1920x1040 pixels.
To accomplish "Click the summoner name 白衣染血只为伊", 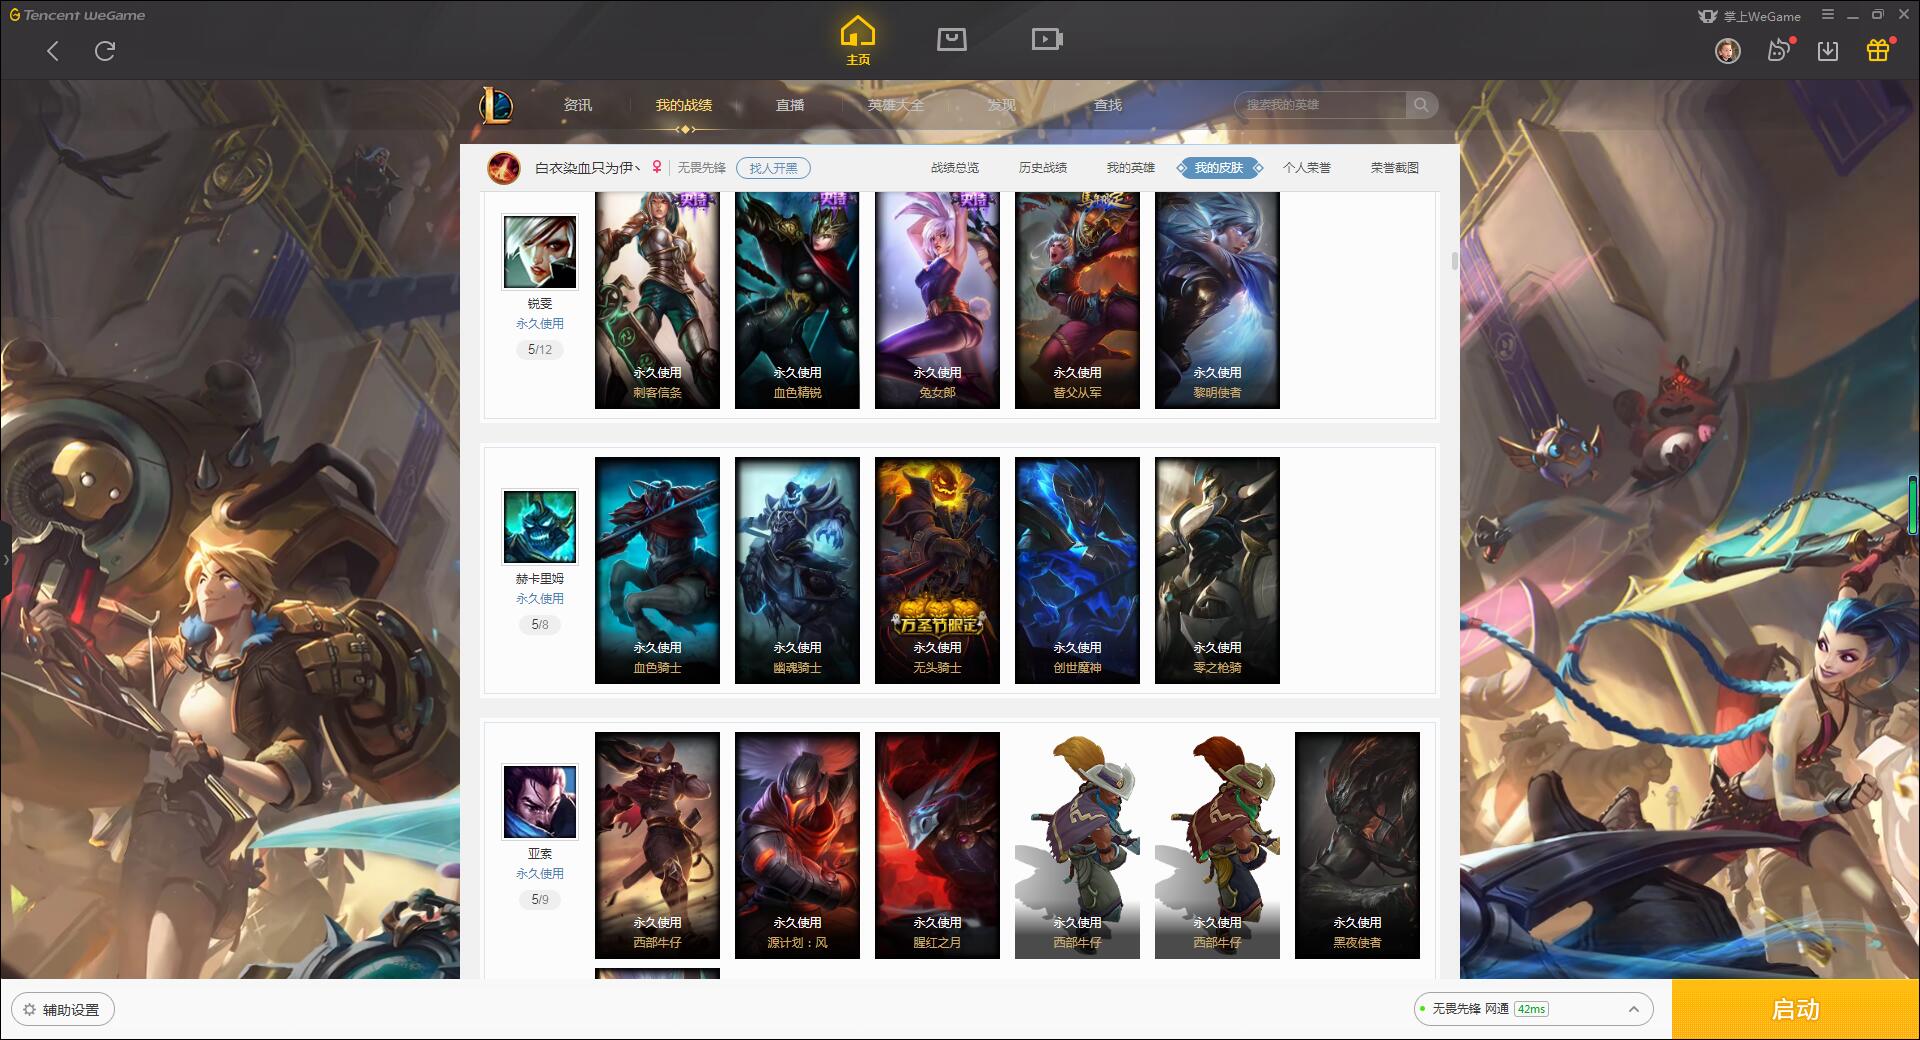I will tap(588, 168).
